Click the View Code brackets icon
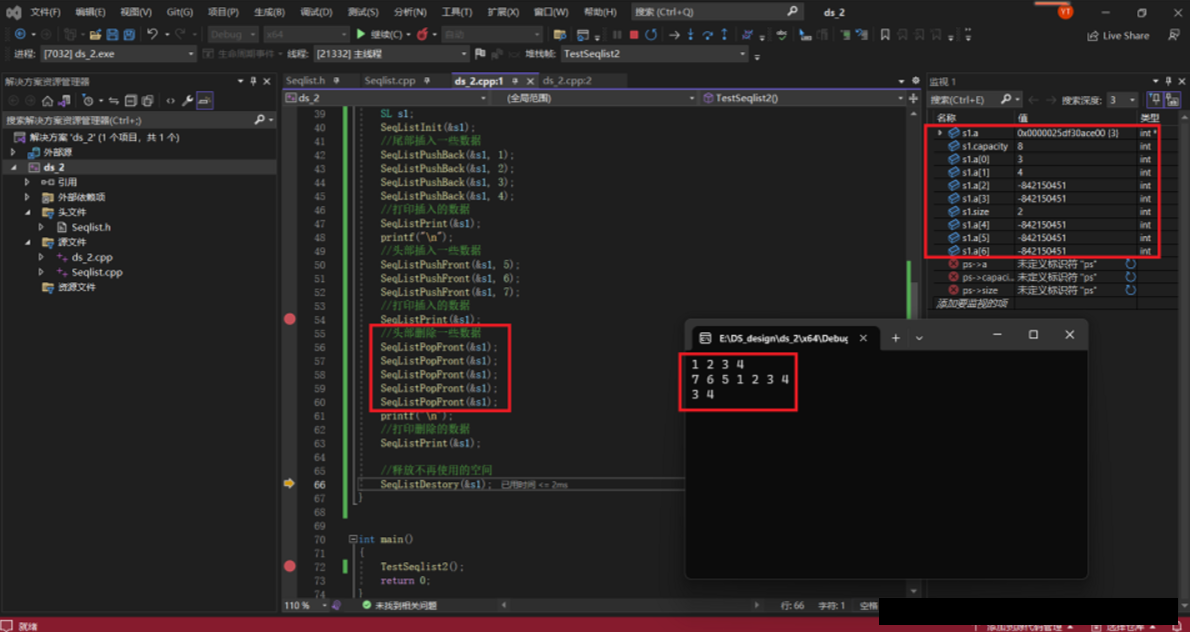This screenshot has height=632, width=1190. coord(170,101)
